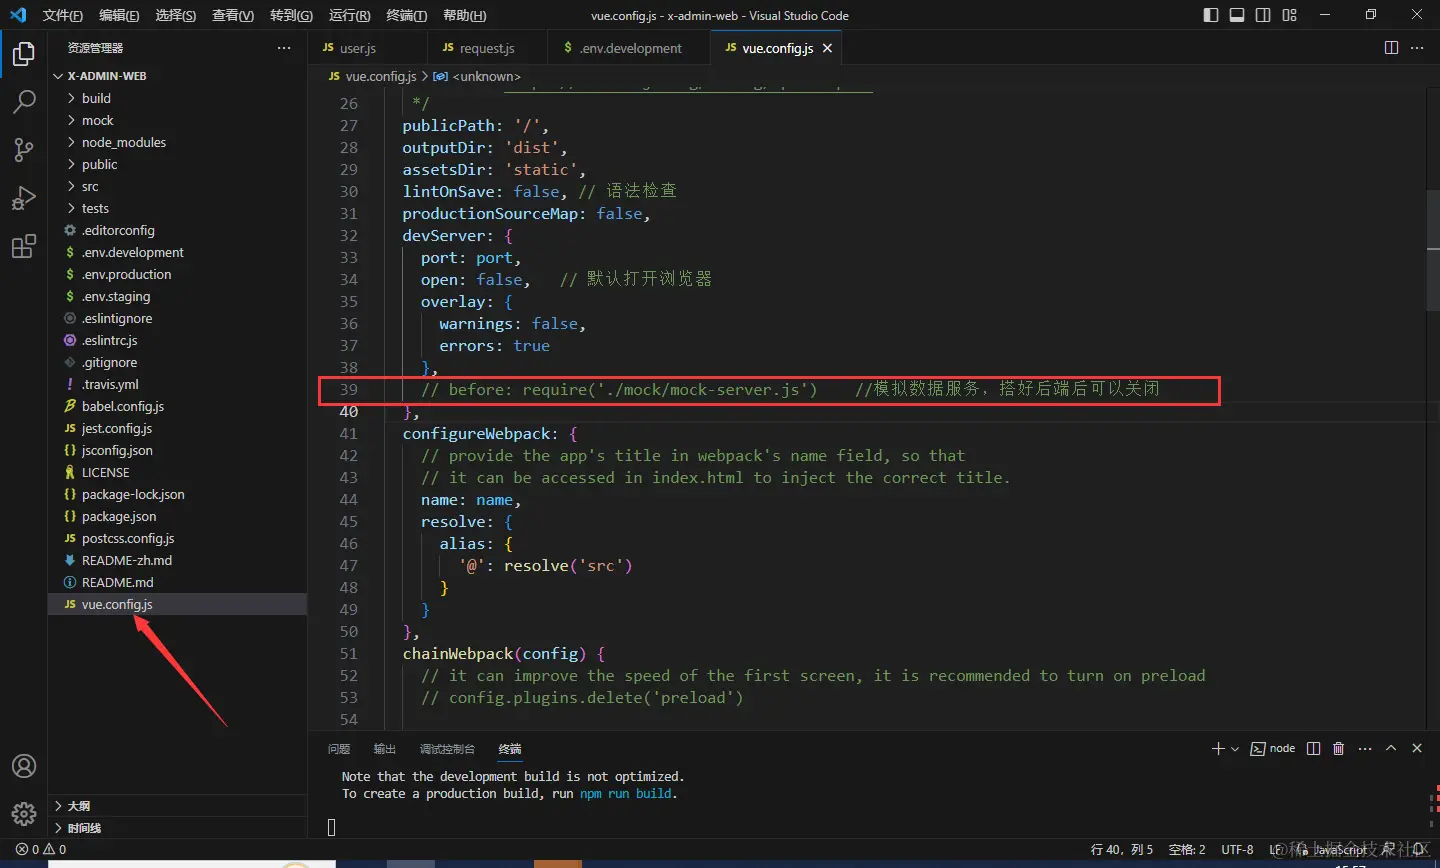The image size is (1440, 868).
Task: Expand the src folder
Action: point(177,186)
